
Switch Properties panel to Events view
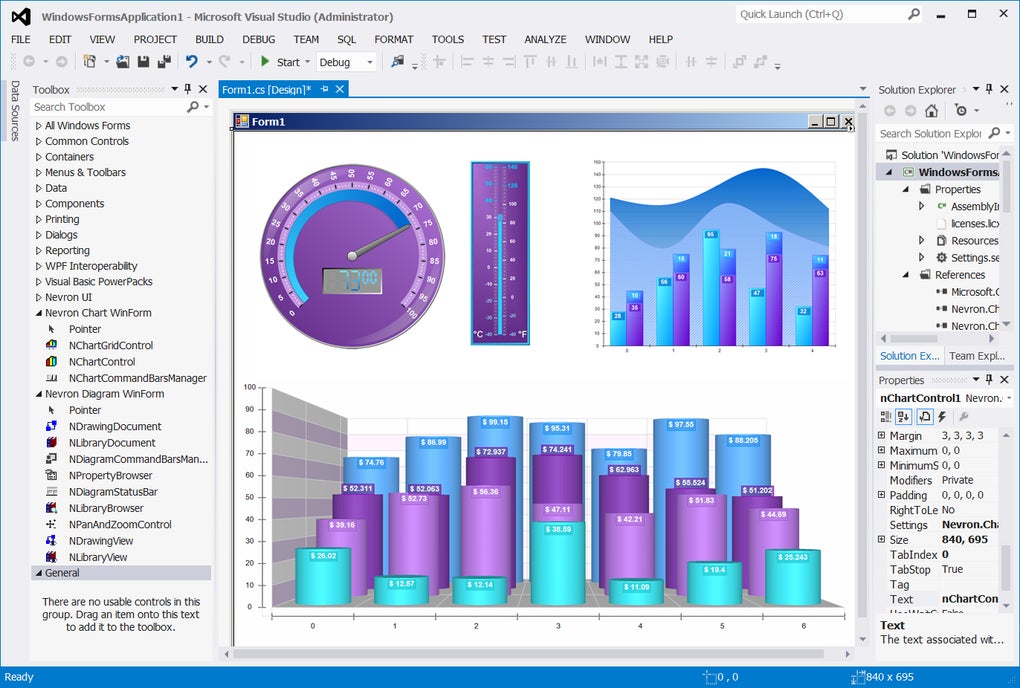[941, 416]
